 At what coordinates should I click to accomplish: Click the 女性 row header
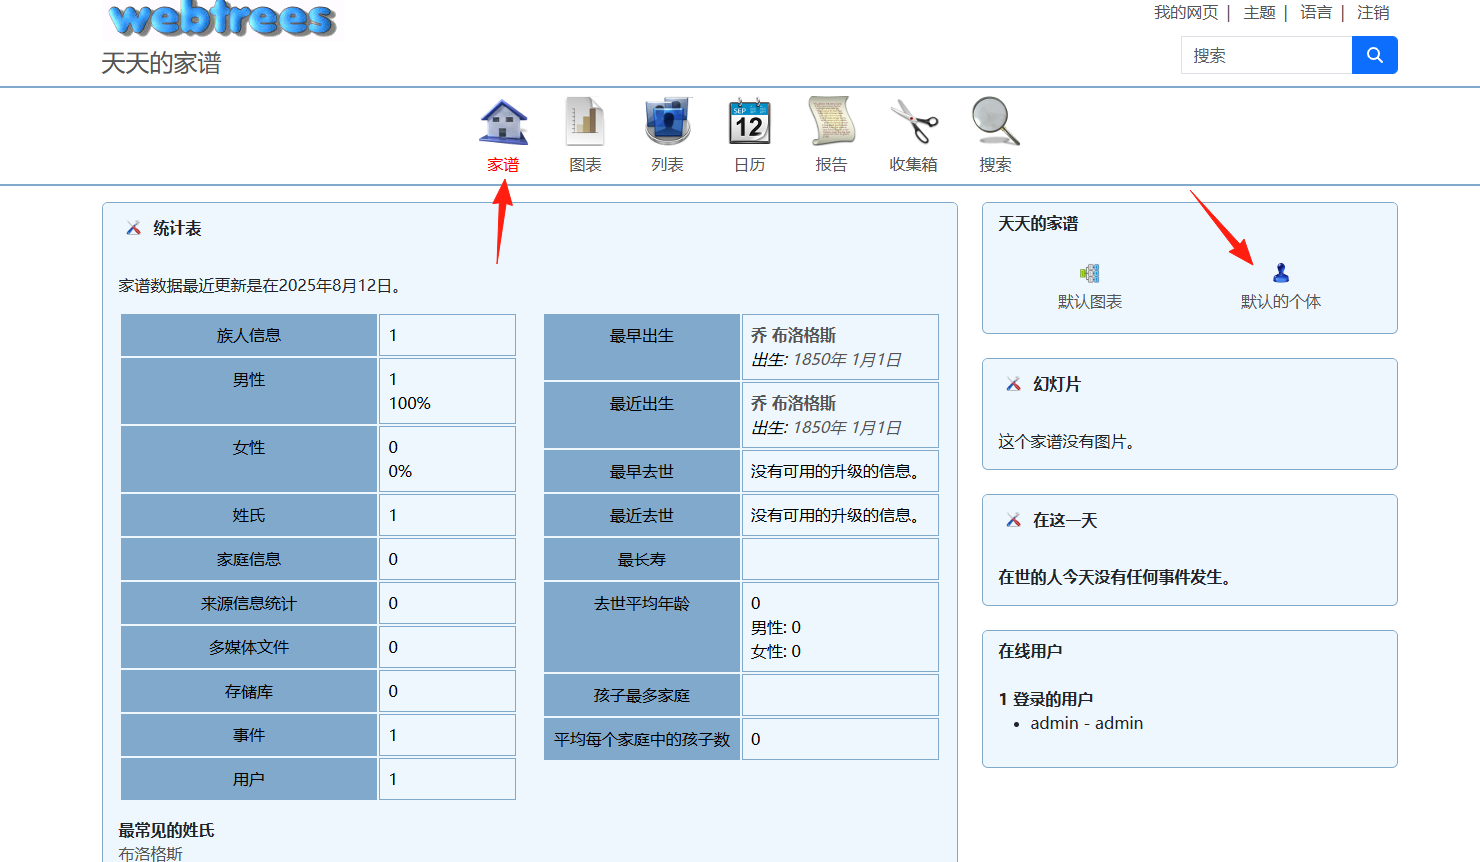click(249, 459)
